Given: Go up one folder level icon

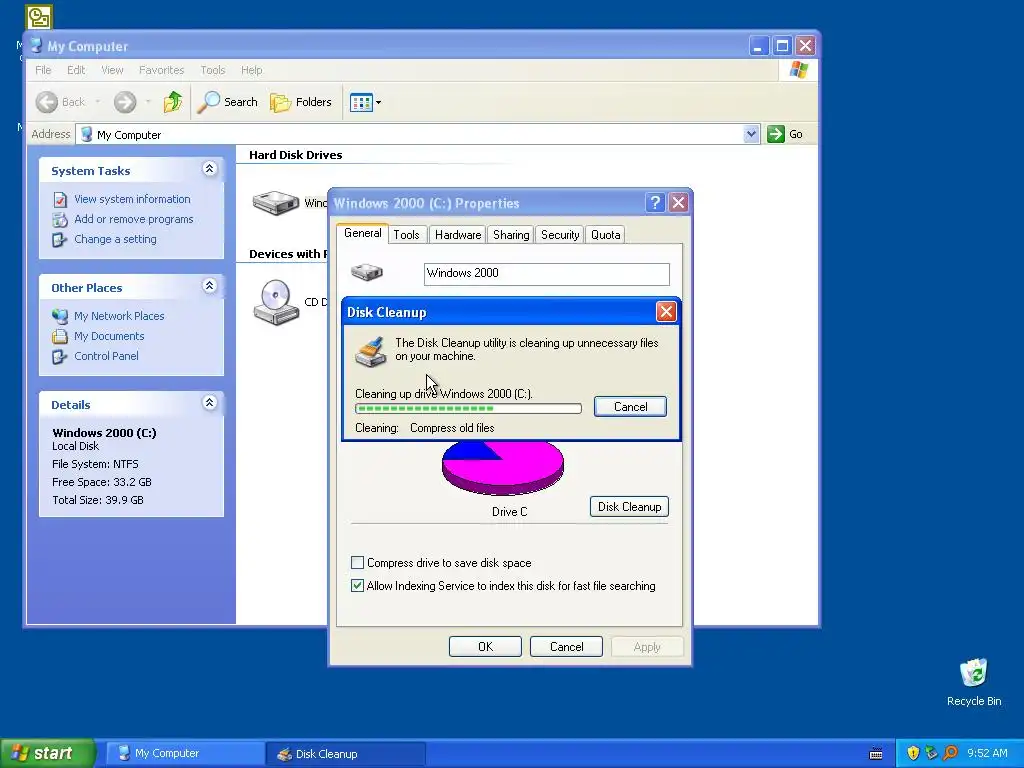Looking at the screenshot, I should (x=173, y=102).
